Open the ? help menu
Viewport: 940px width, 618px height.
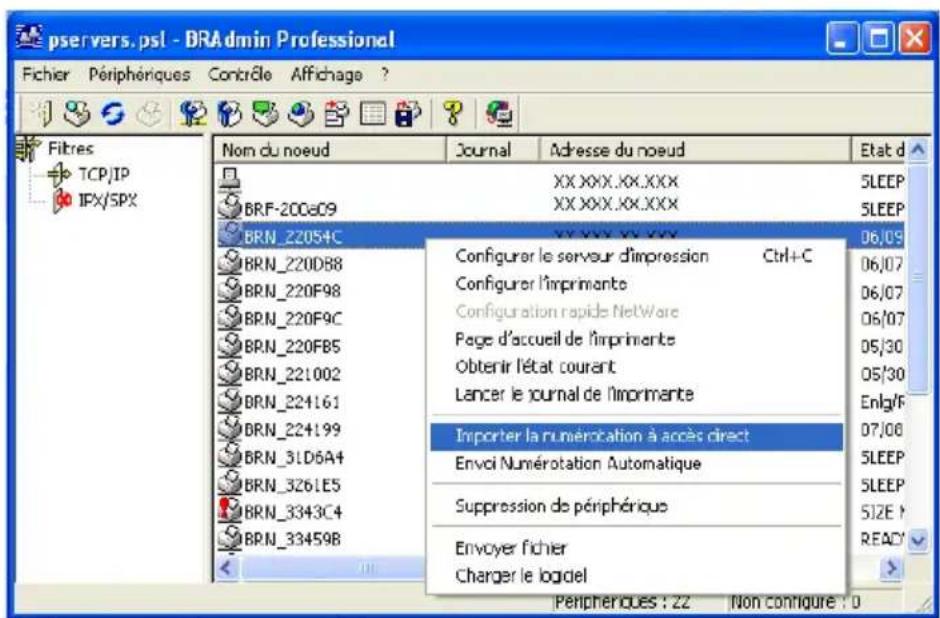(384, 74)
